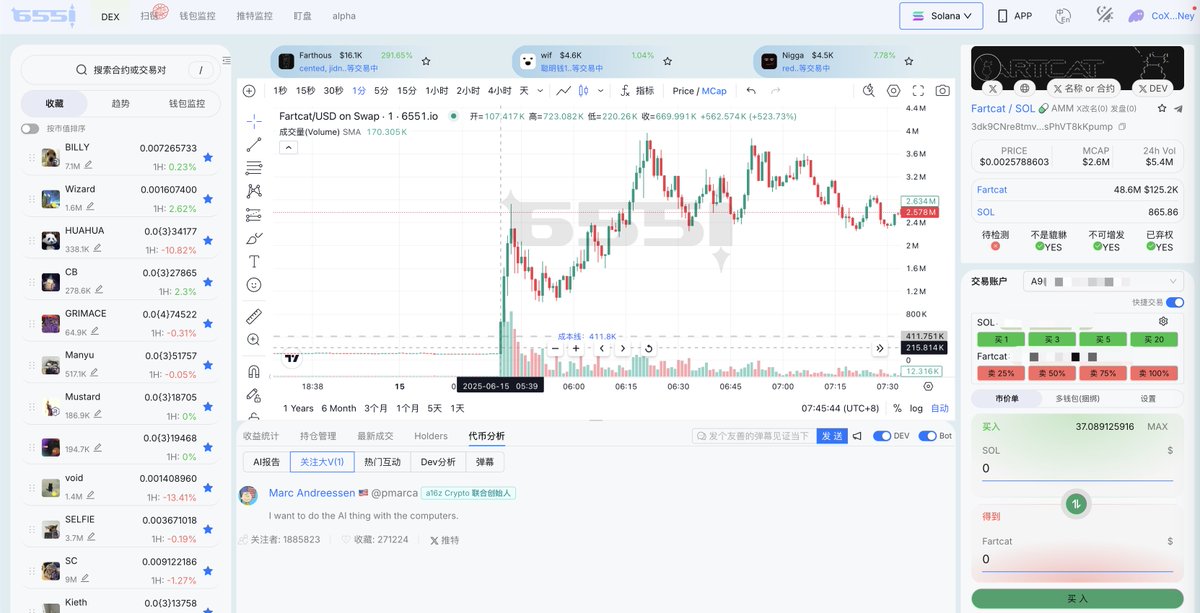Click the 发送 send button
This screenshot has height=613, width=1200.
click(x=831, y=436)
